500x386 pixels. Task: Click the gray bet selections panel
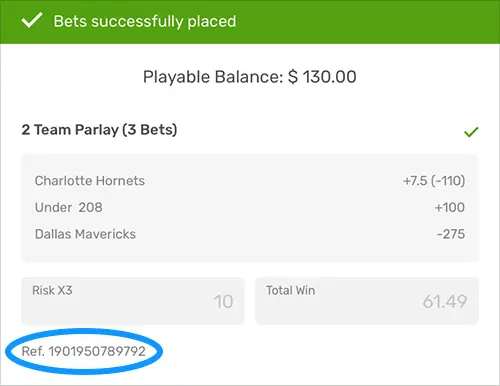click(250, 208)
